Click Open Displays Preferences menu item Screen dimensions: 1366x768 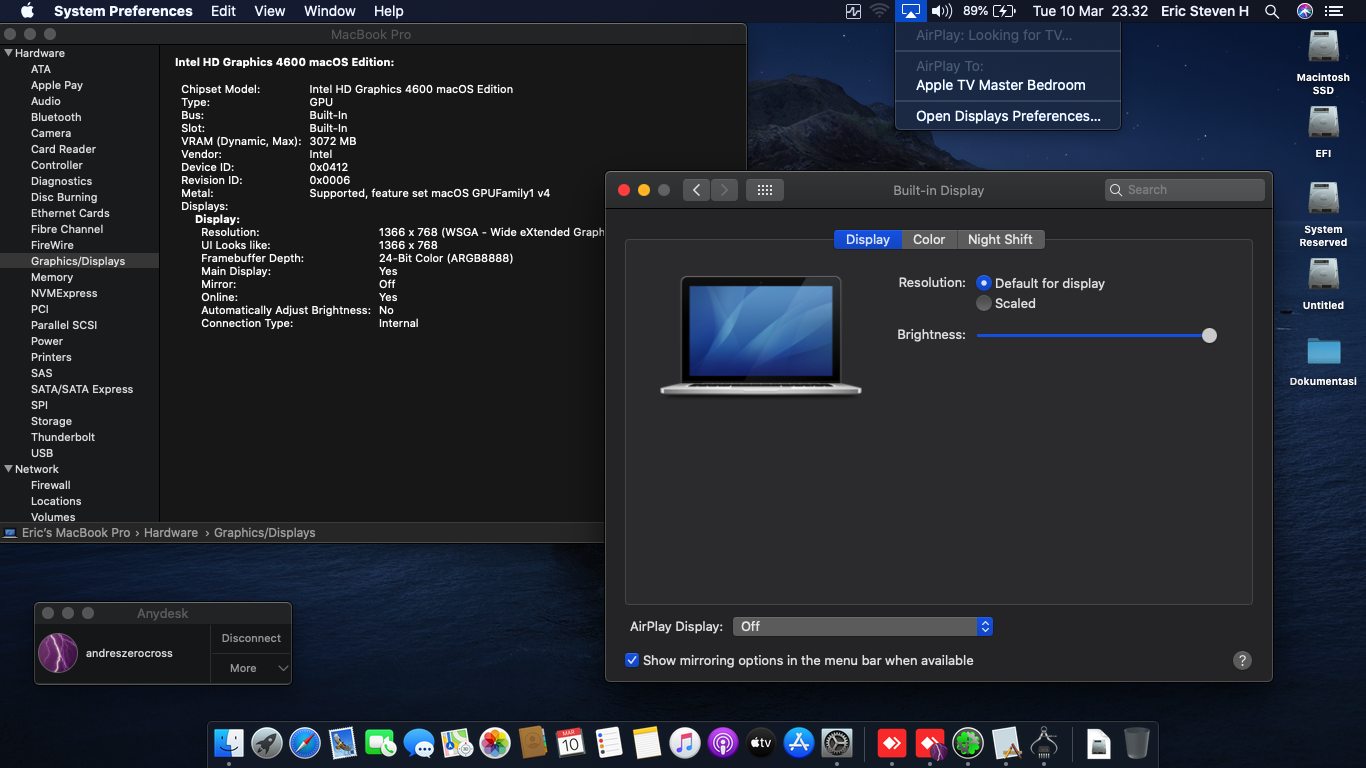1008,116
